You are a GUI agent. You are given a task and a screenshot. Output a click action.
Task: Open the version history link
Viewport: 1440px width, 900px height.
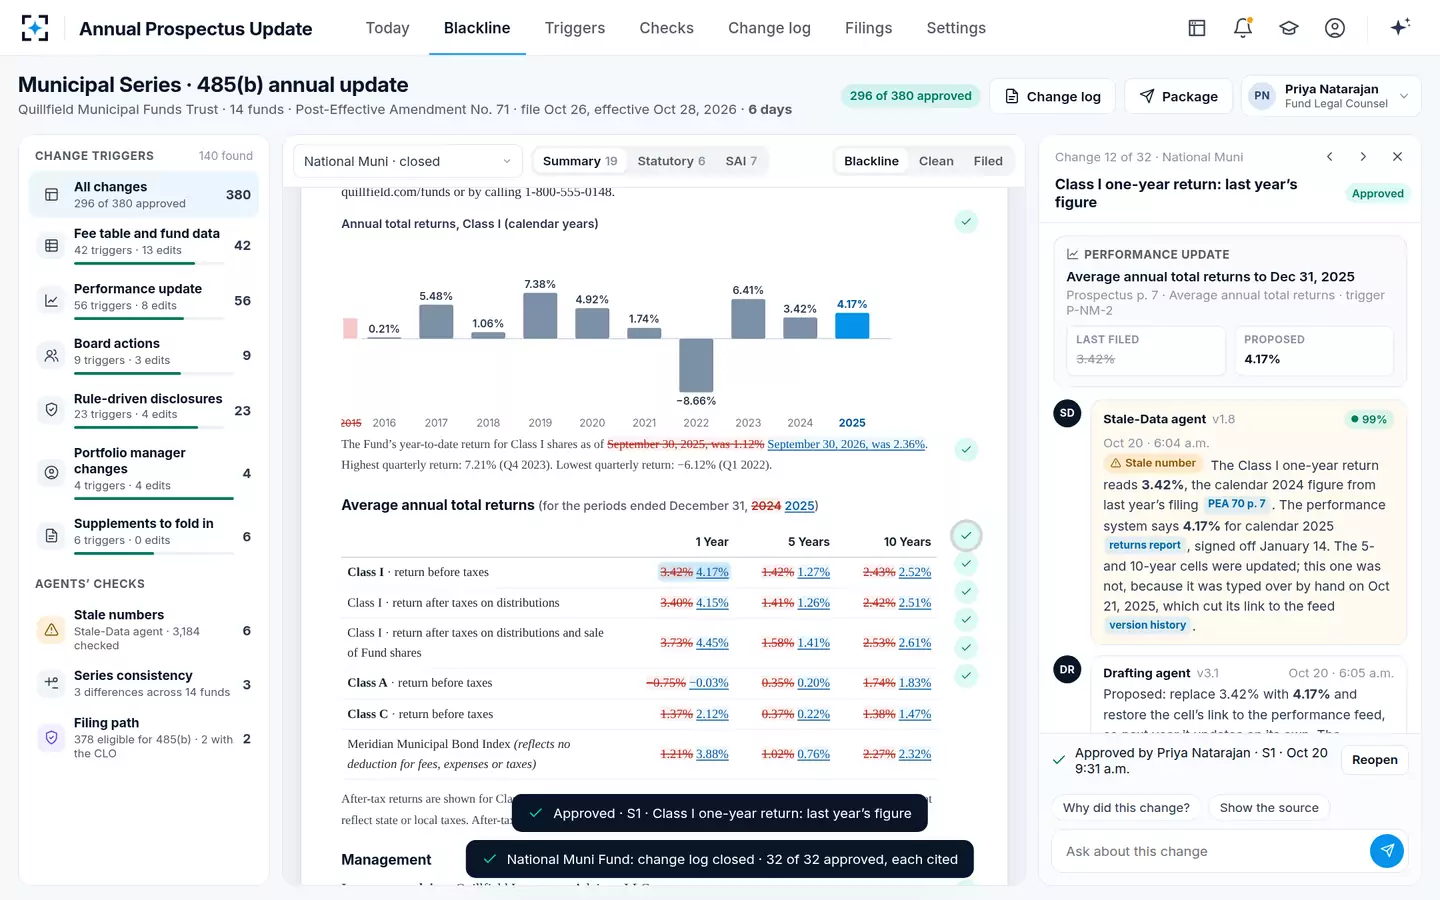tap(1147, 625)
